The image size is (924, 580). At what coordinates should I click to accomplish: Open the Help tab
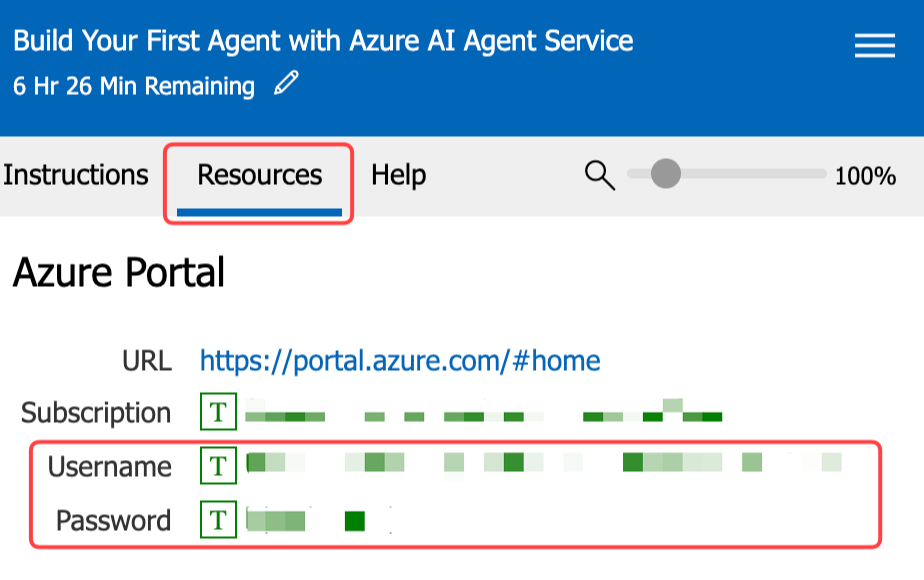pyautogui.click(x=397, y=175)
